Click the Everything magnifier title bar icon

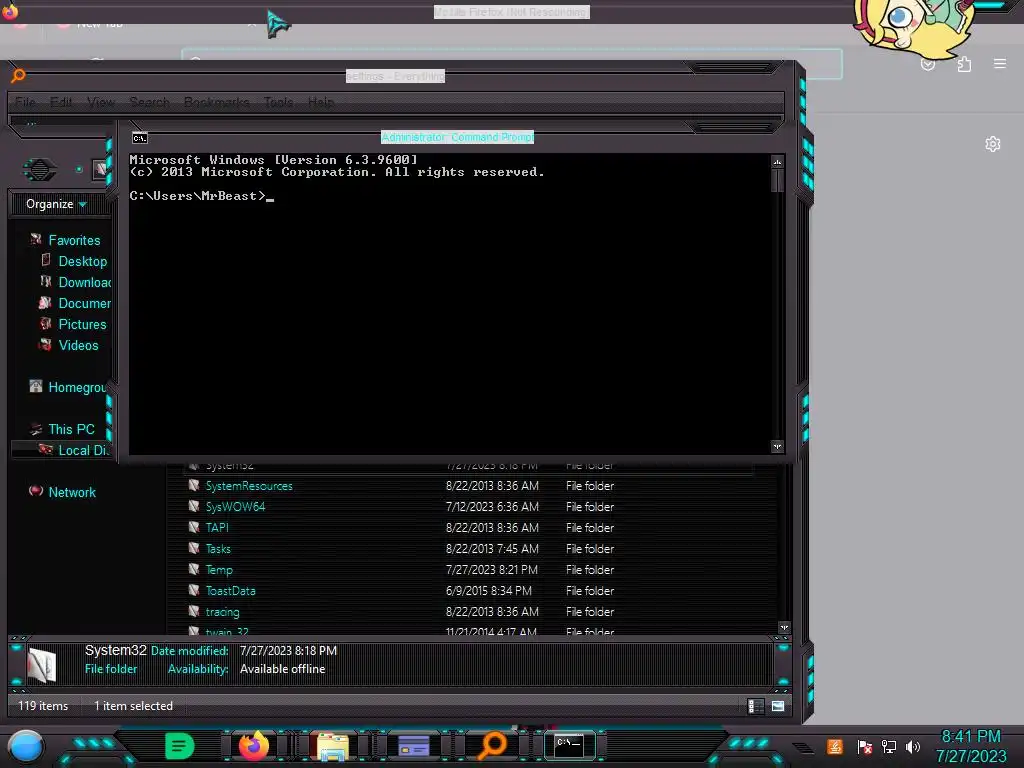coord(18,76)
